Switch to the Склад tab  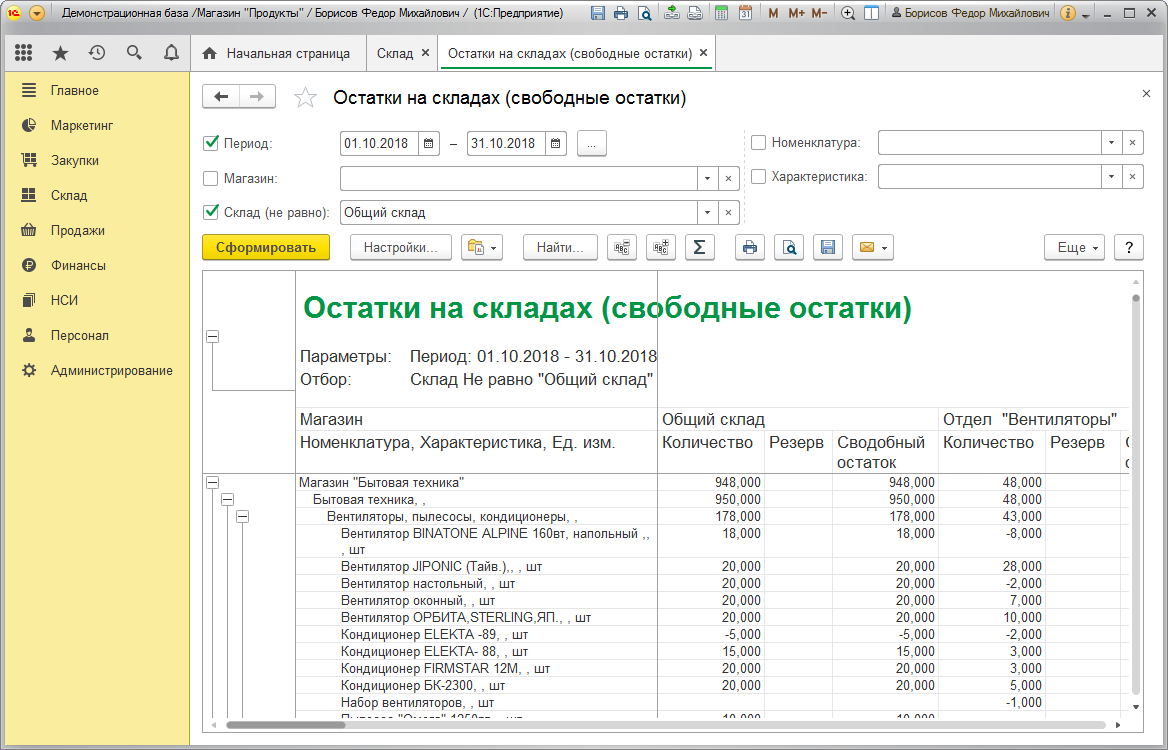click(403, 54)
